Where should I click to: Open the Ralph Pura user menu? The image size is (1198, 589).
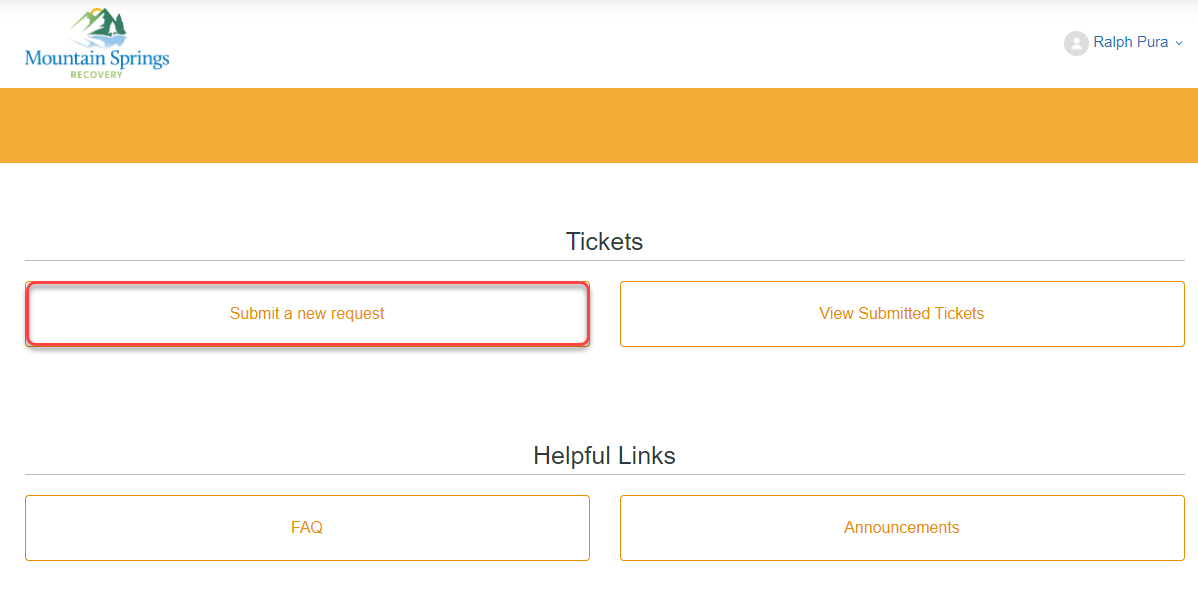pyautogui.click(x=1130, y=43)
